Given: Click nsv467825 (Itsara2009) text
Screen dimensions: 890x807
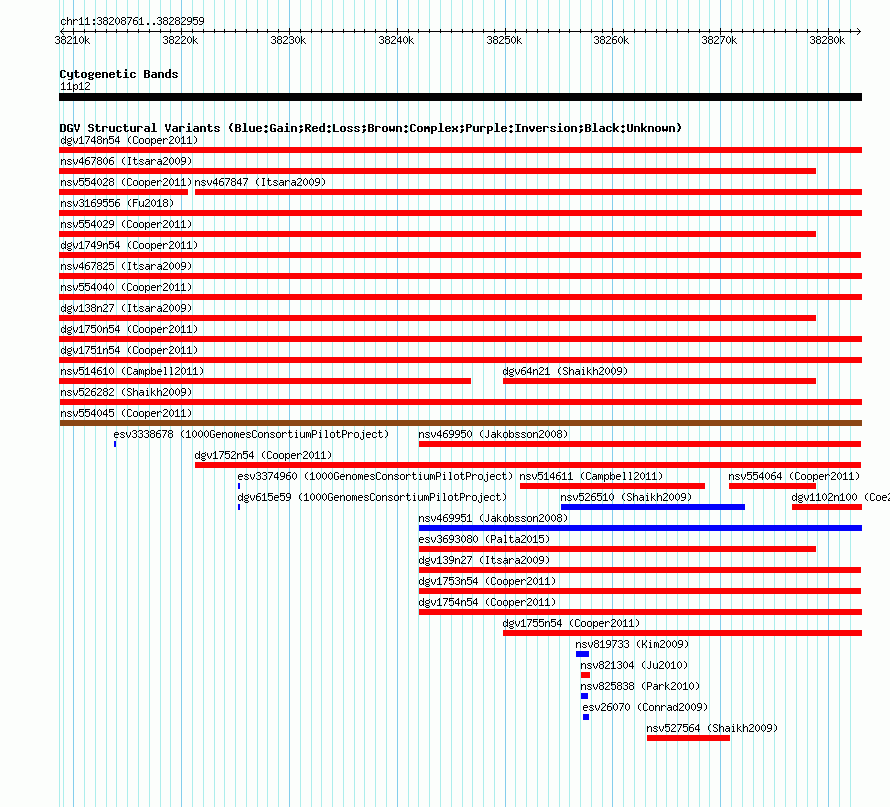Looking at the screenshot, I should [x=126, y=266].
